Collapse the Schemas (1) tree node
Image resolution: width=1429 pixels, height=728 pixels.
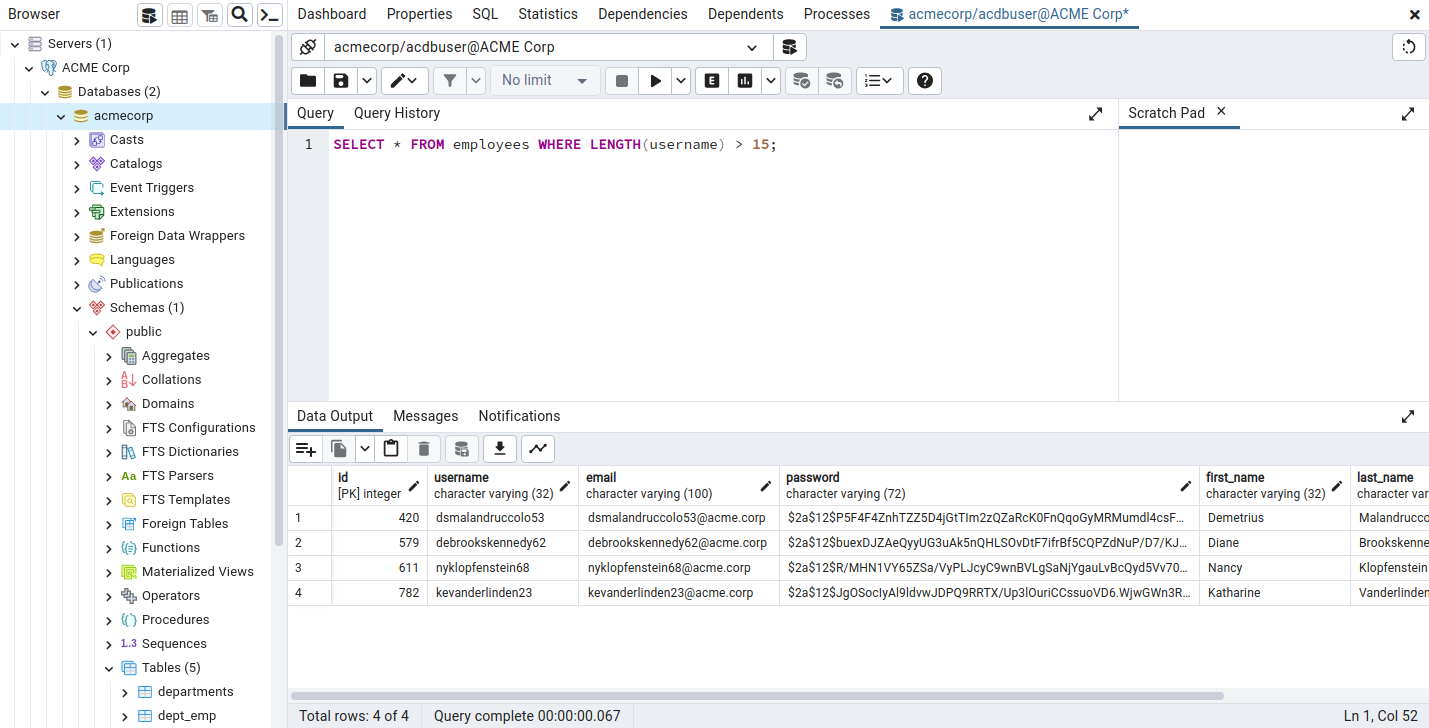[77, 308]
